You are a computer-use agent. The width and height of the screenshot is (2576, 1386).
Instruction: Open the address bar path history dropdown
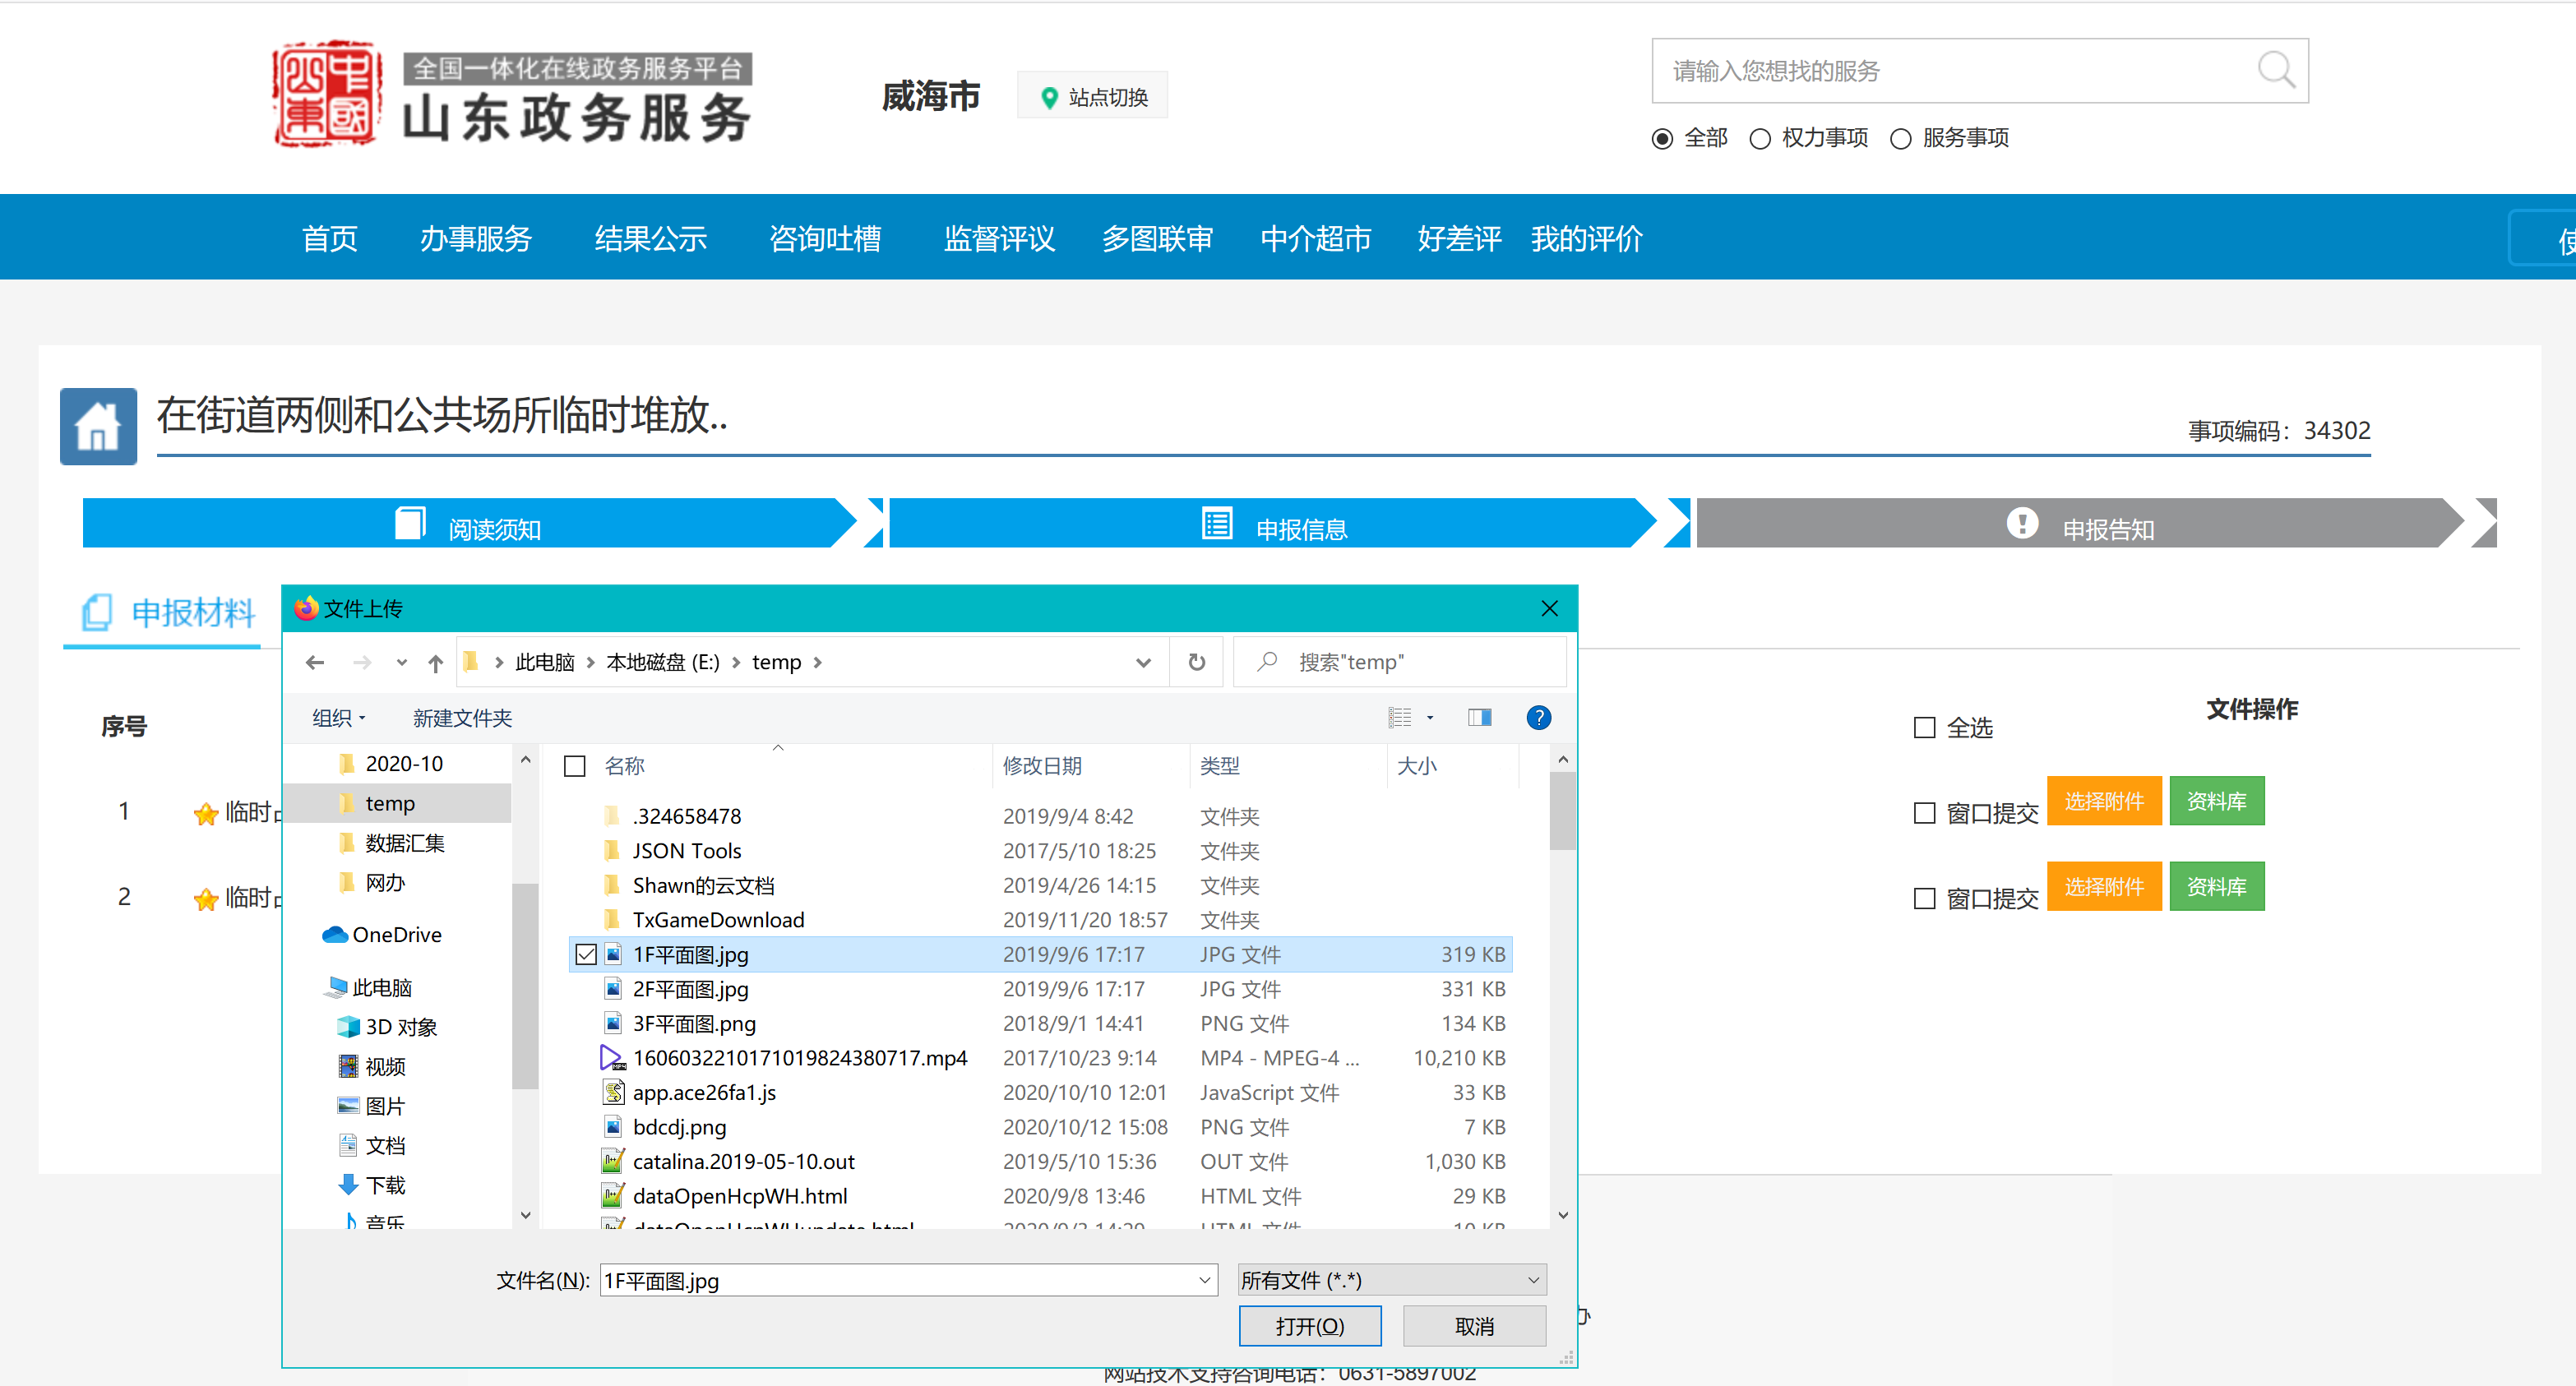coord(1143,662)
